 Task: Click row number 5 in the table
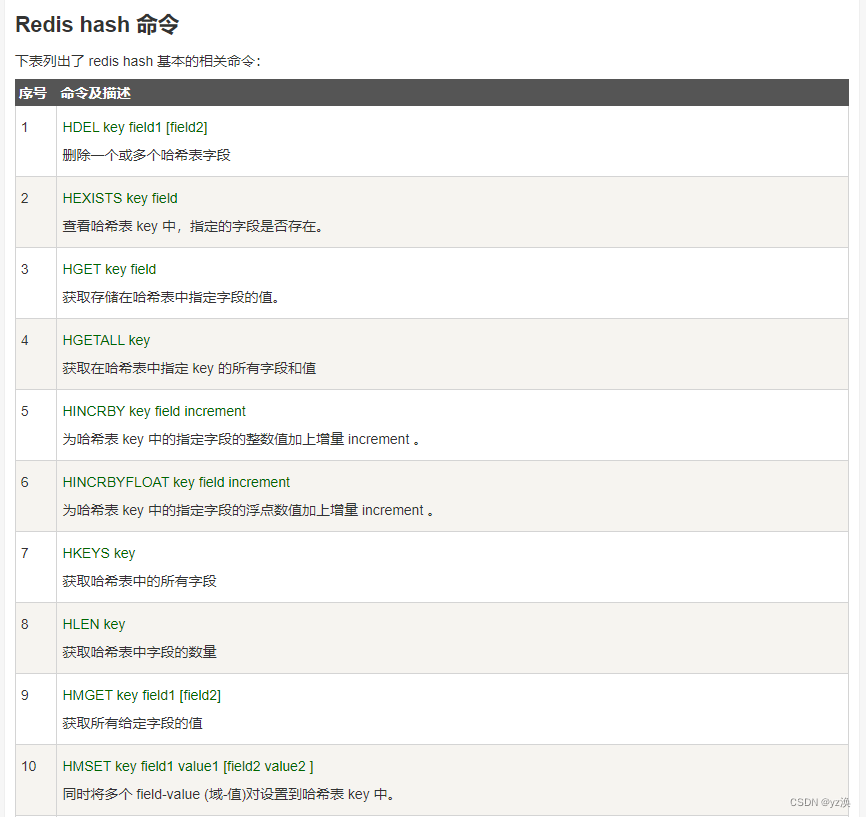click(x=24, y=411)
